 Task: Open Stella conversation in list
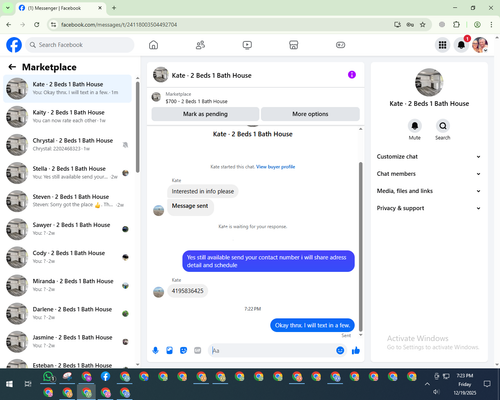(x=67, y=173)
